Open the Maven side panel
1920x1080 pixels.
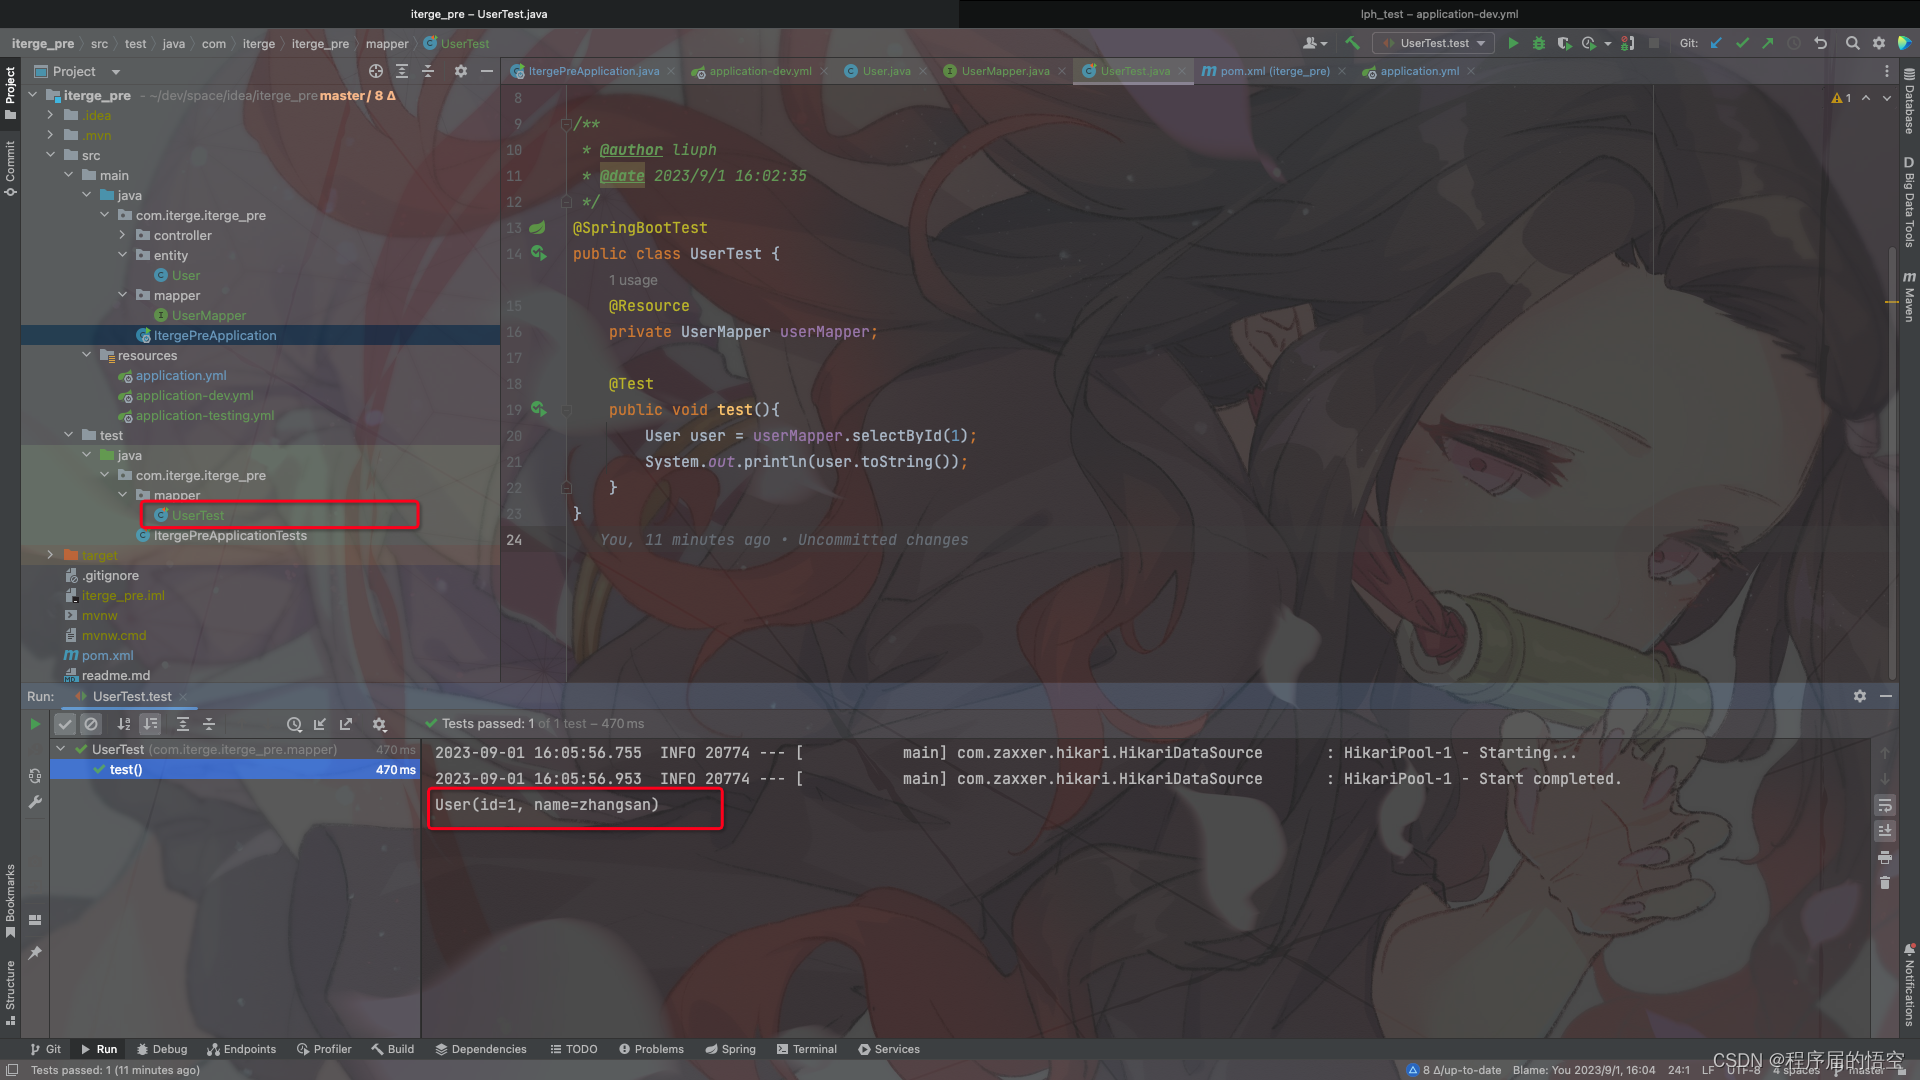[x=1909, y=297]
